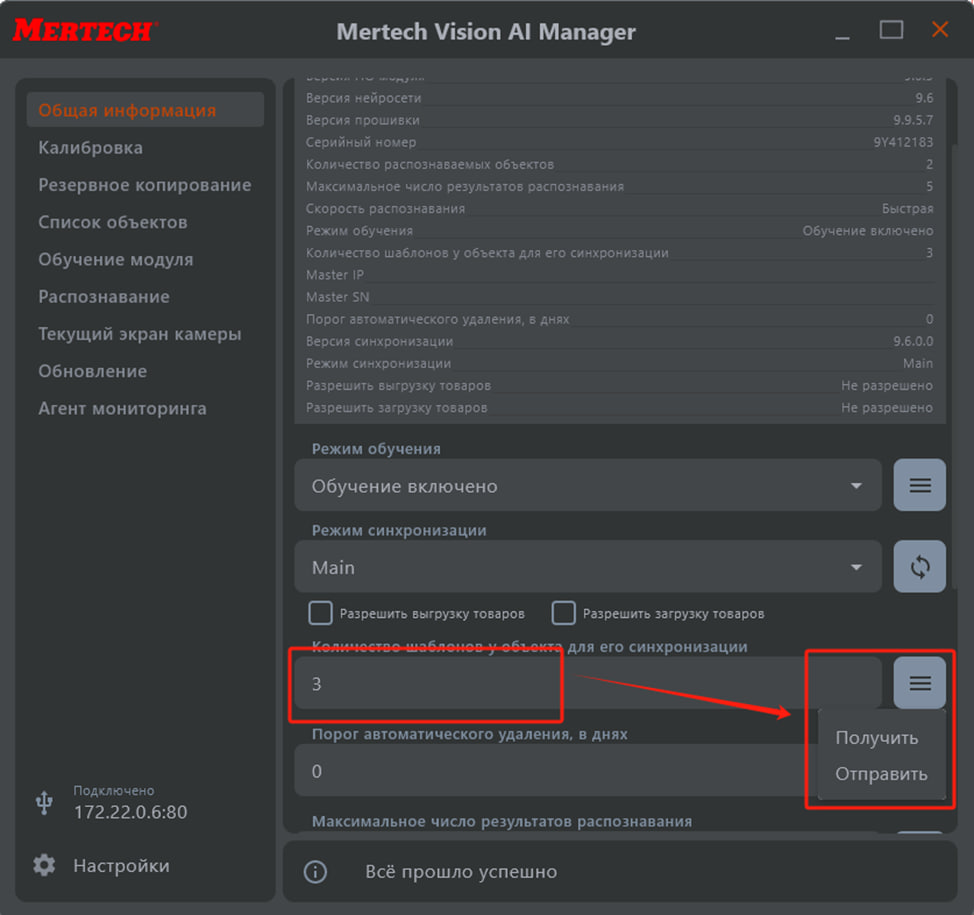Open Список объектов in sidebar
974x915 pixels.
click(113, 222)
